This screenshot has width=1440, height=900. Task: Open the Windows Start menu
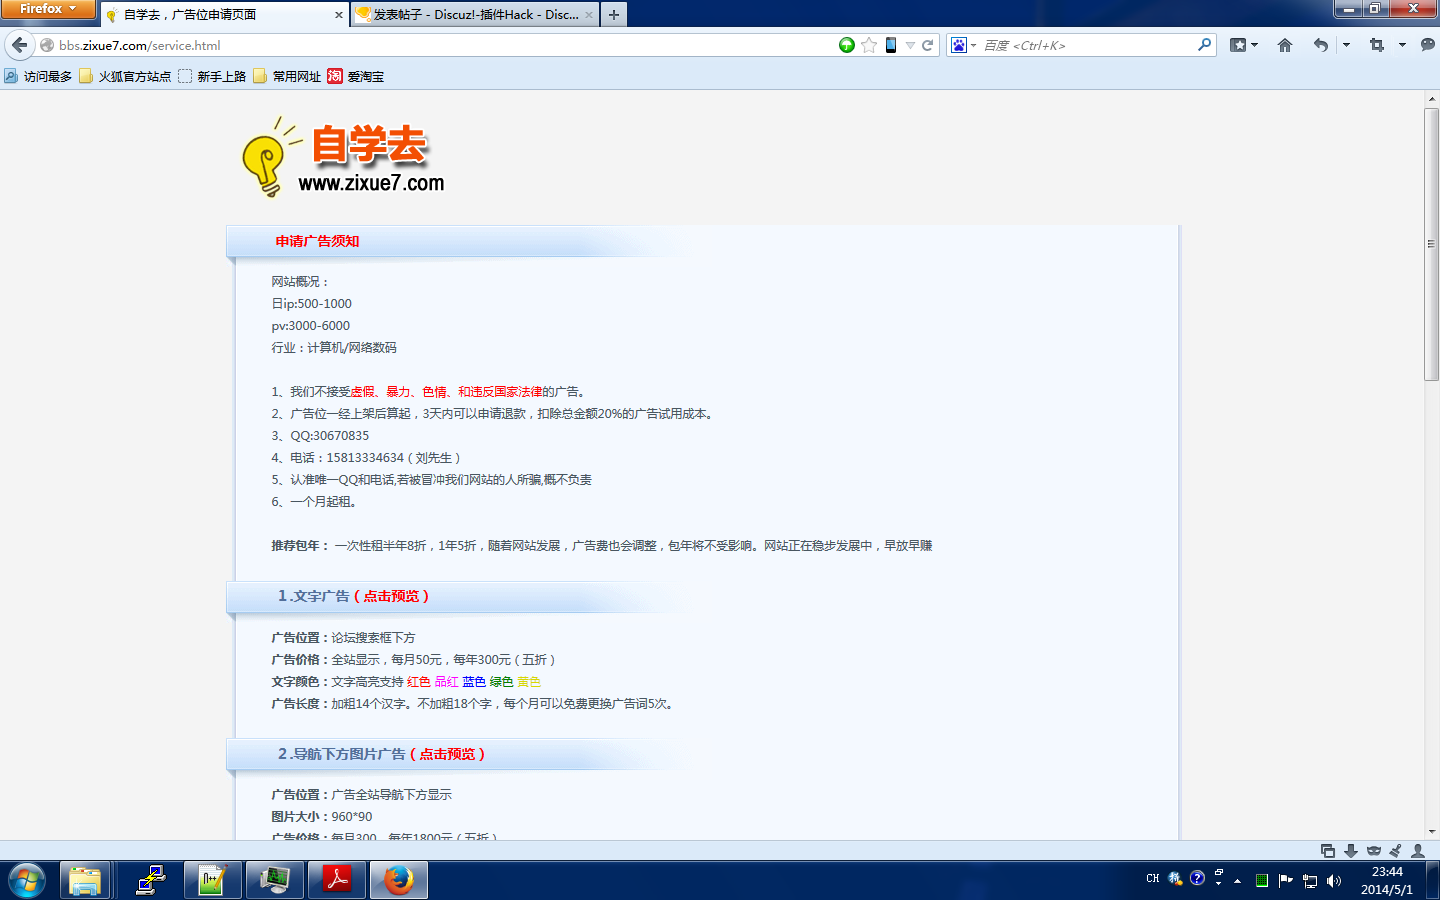(27, 881)
